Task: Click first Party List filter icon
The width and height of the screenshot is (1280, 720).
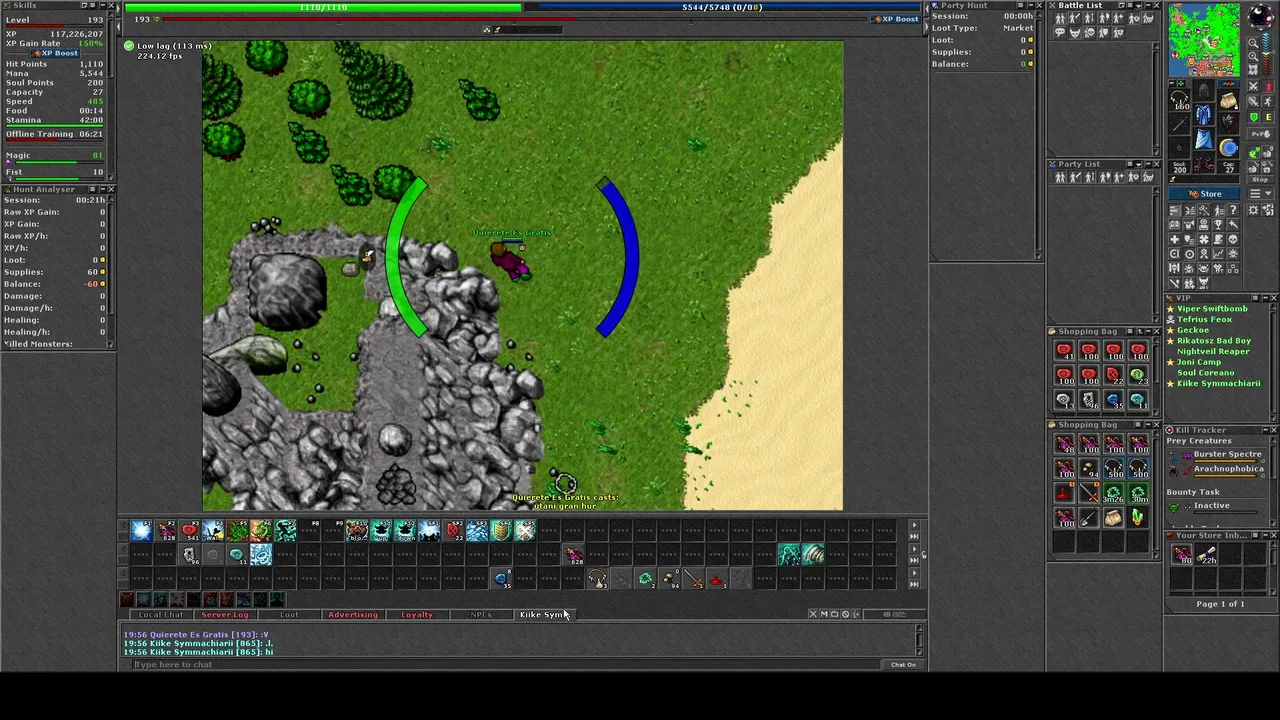Action: click(x=1060, y=177)
